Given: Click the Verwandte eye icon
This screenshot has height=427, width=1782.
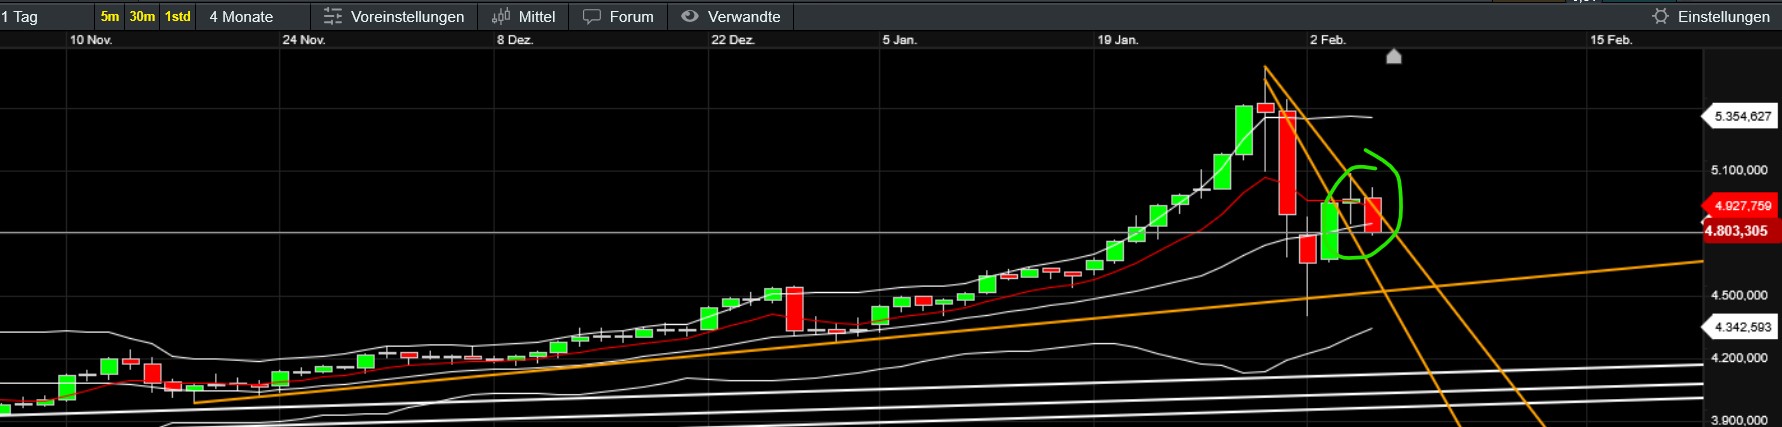Looking at the screenshot, I should (x=689, y=17).
